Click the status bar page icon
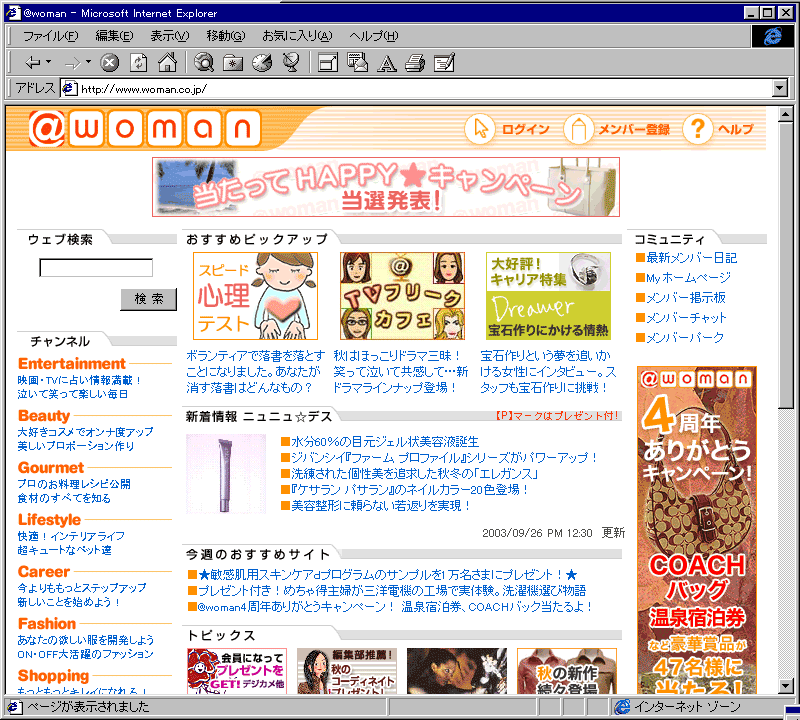 pyautogui.click(x=14, y=707)
